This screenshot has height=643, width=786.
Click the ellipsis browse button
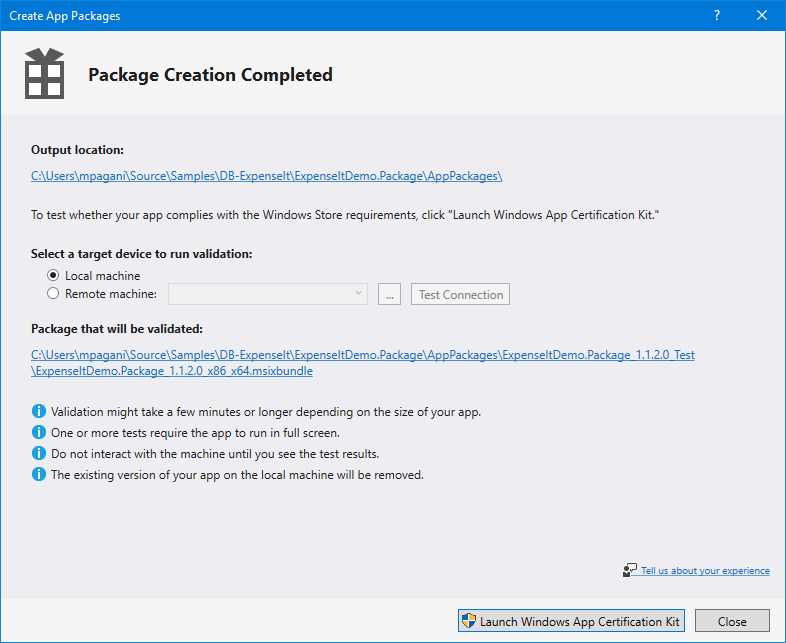pyautogui.click(x=389, y=294)
